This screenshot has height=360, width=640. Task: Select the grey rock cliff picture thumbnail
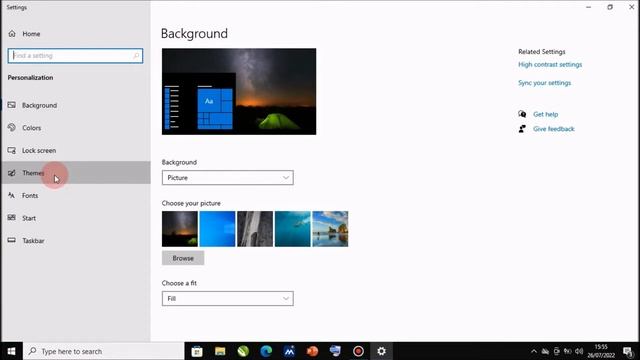click(x=255, y=229)
